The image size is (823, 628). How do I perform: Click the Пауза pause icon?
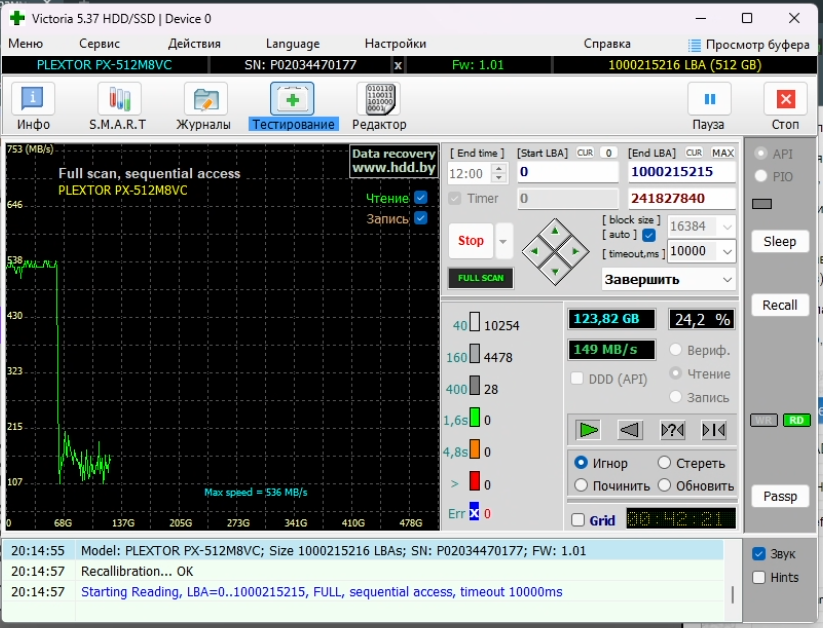click(x=709, y=99)
